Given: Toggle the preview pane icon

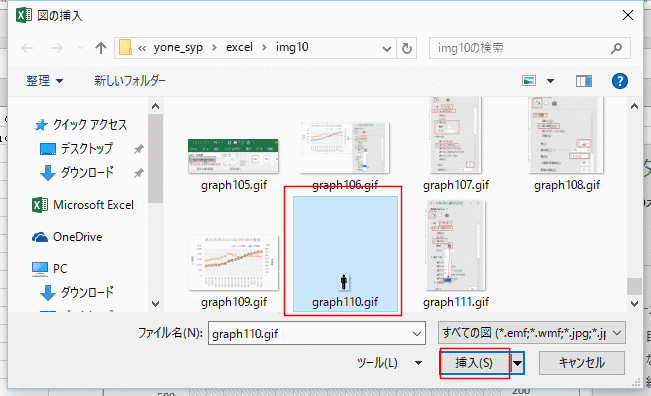Looking at the screenshot, I should [584, 81].
